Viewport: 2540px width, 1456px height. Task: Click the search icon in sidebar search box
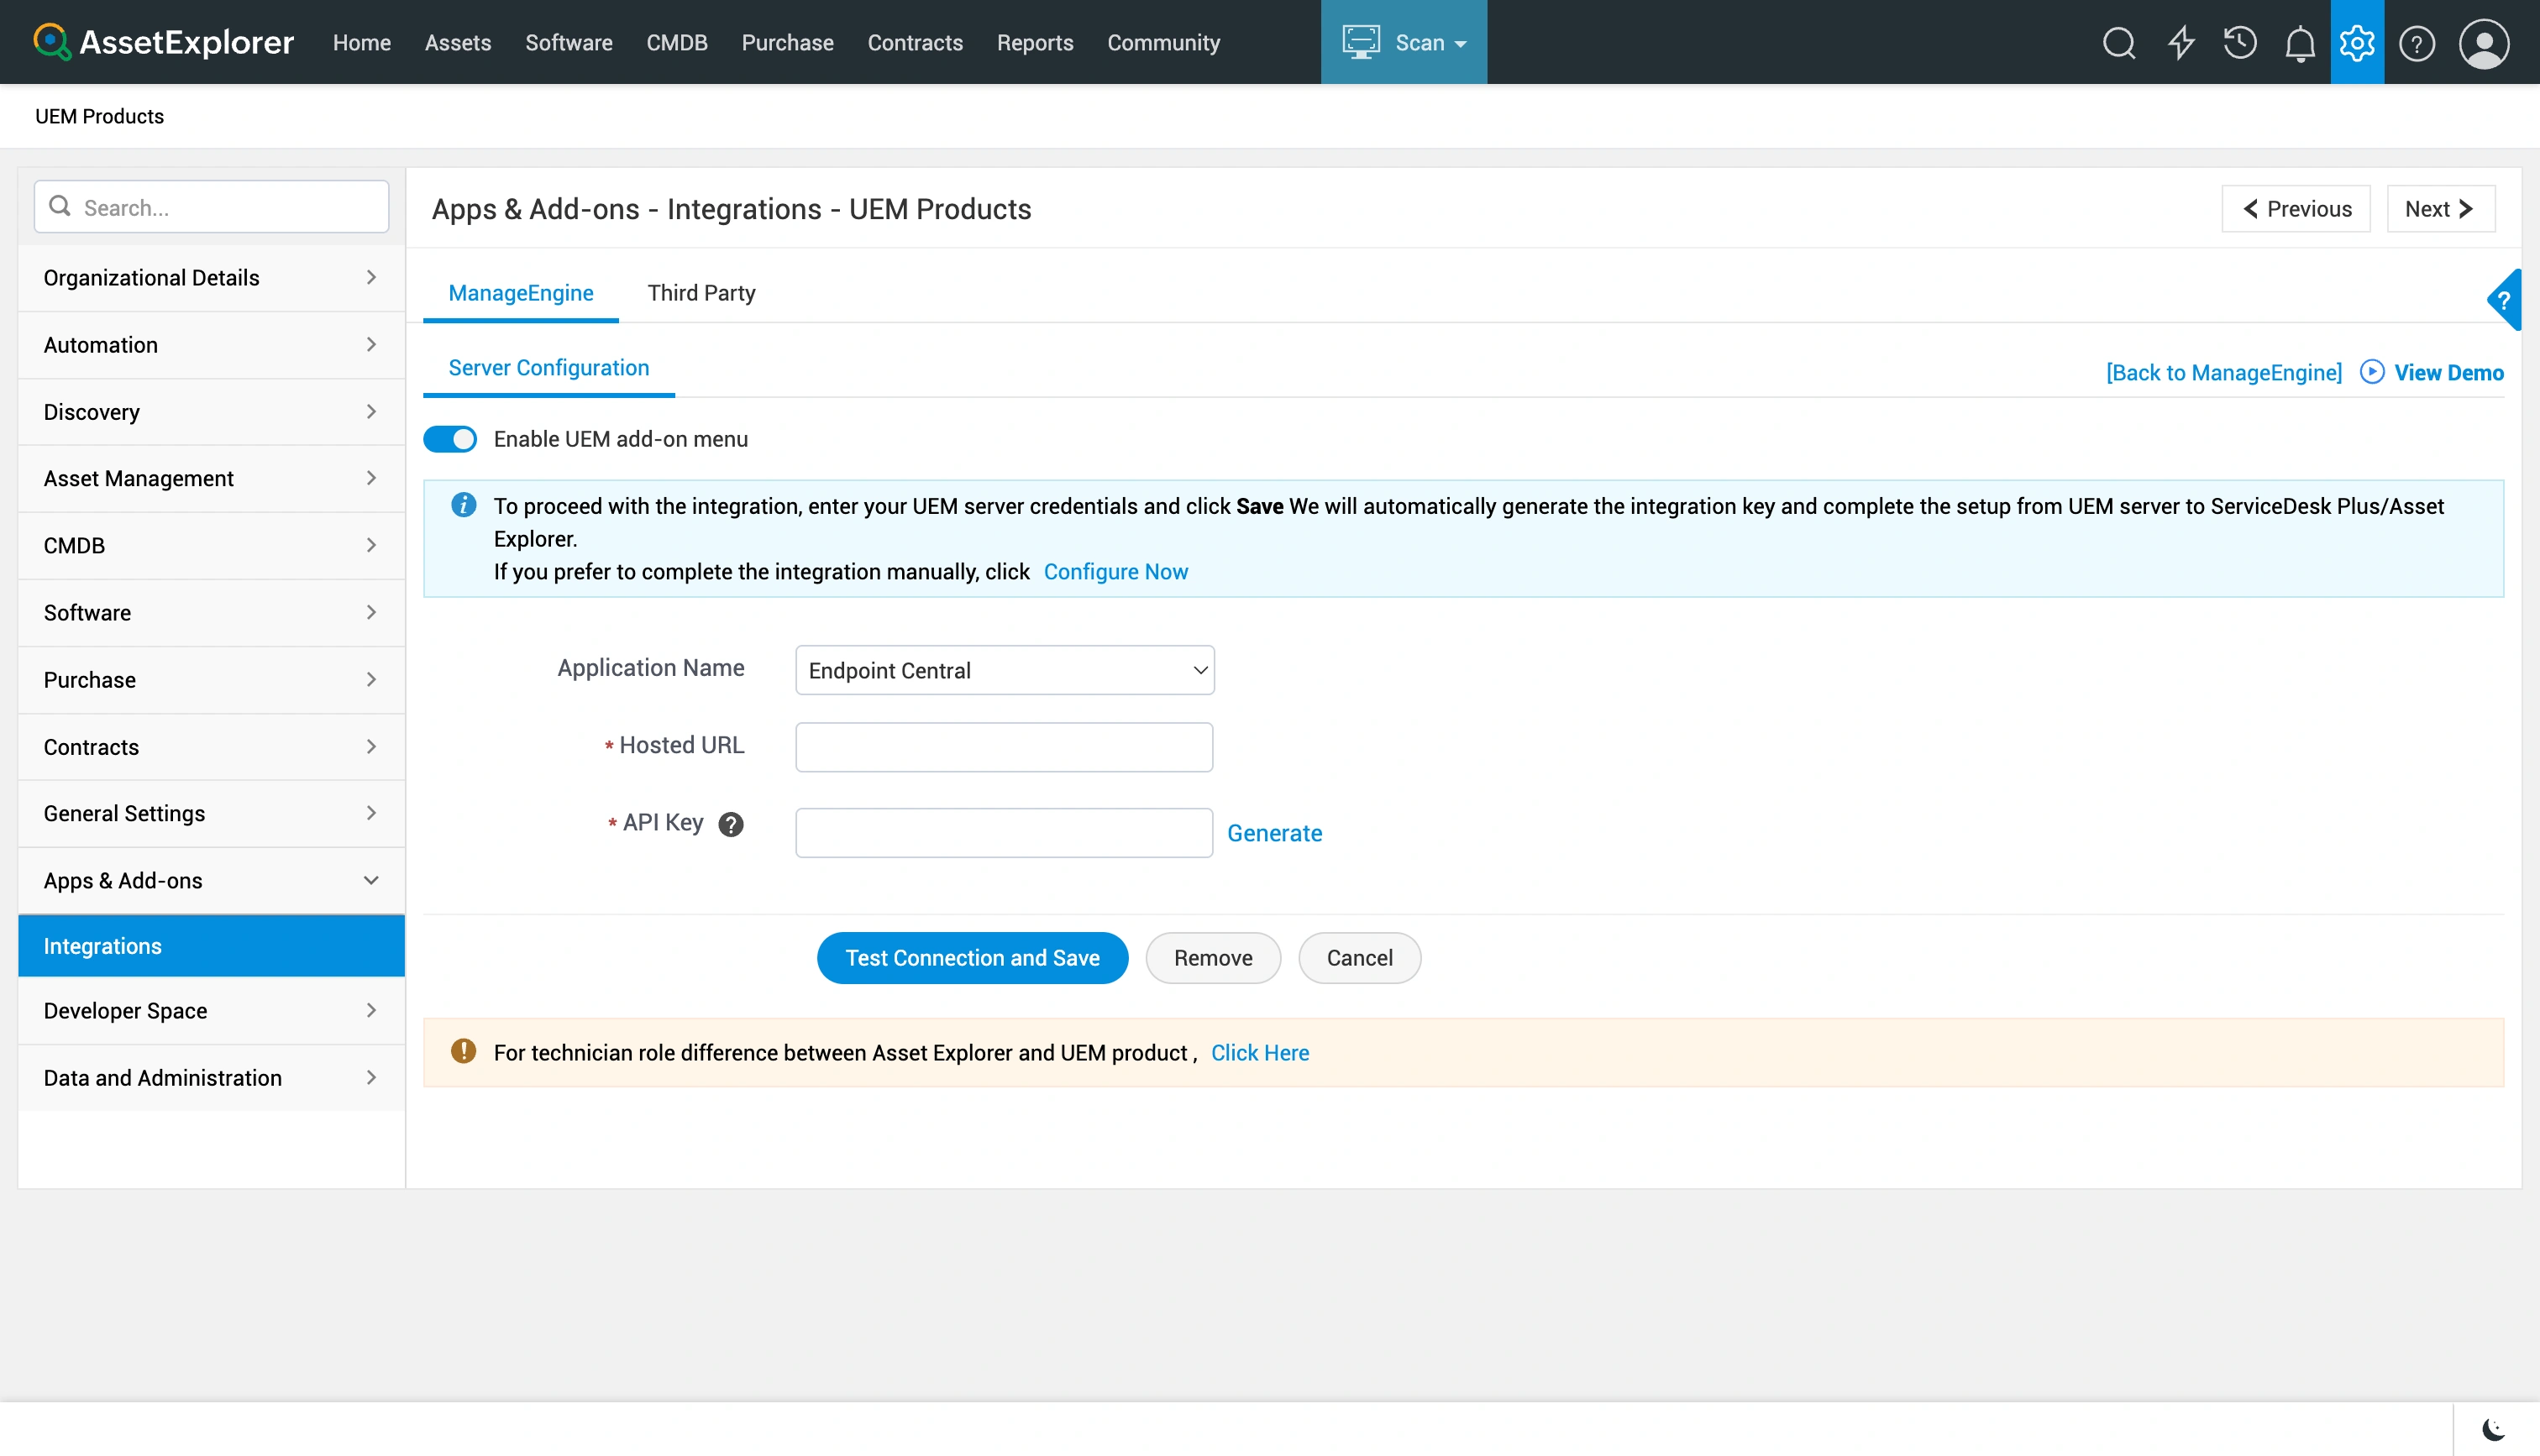pos(60,206)
